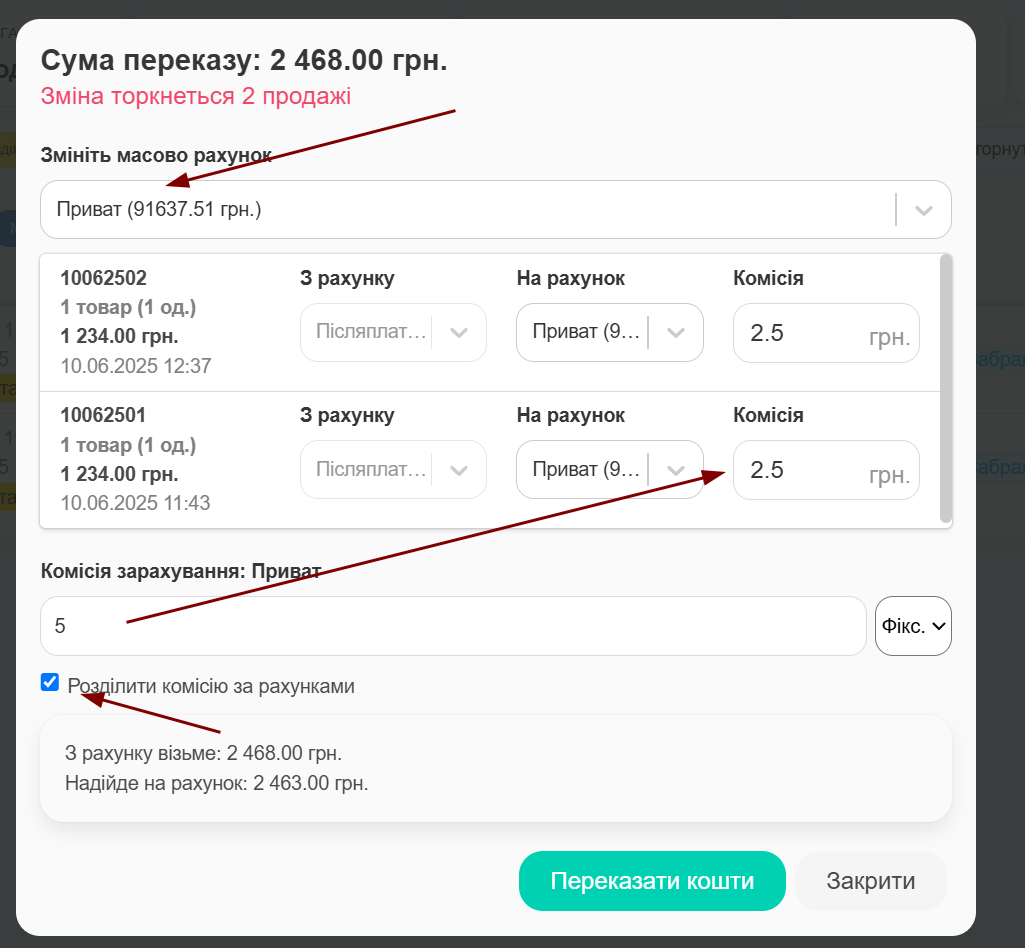Click the chevron of 'На рахунок' for sale 10062501

click(x=676, y=470)
